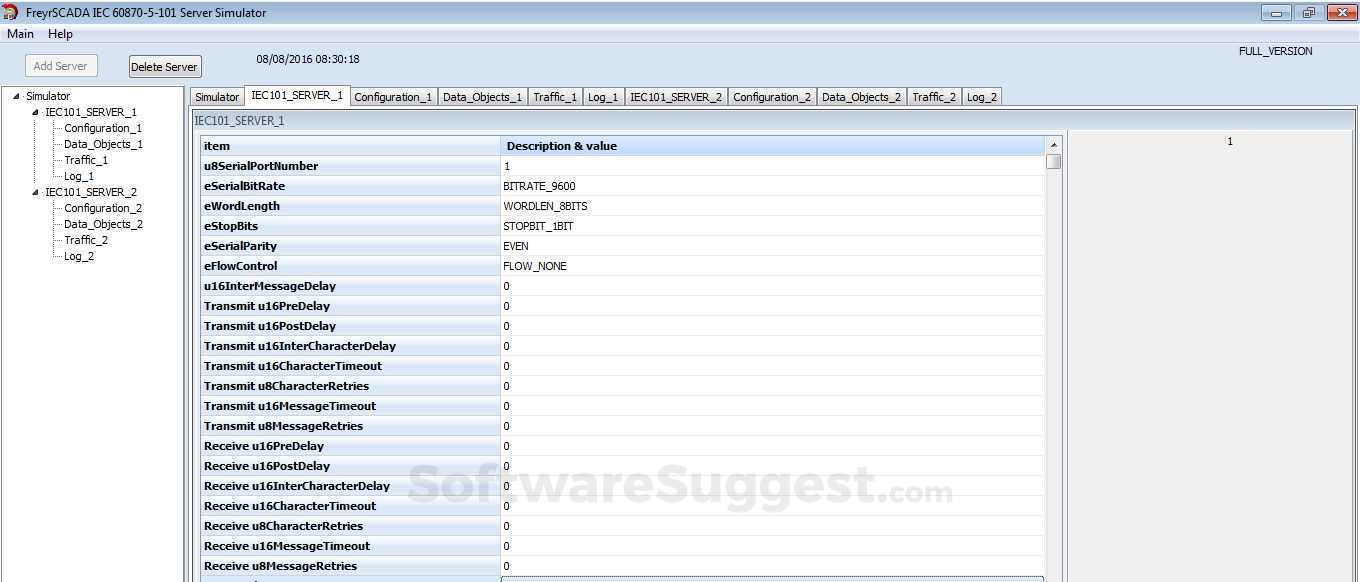
Task: Switch to the Configuration_2 tab
Action: pos(772,96)
